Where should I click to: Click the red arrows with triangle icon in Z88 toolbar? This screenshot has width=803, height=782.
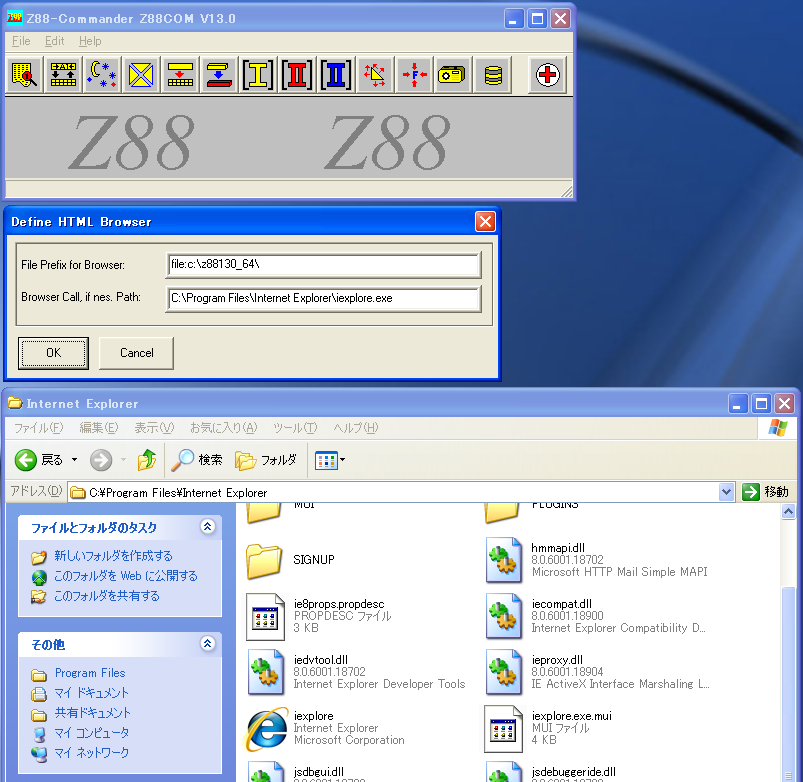[x=375, y=75]
